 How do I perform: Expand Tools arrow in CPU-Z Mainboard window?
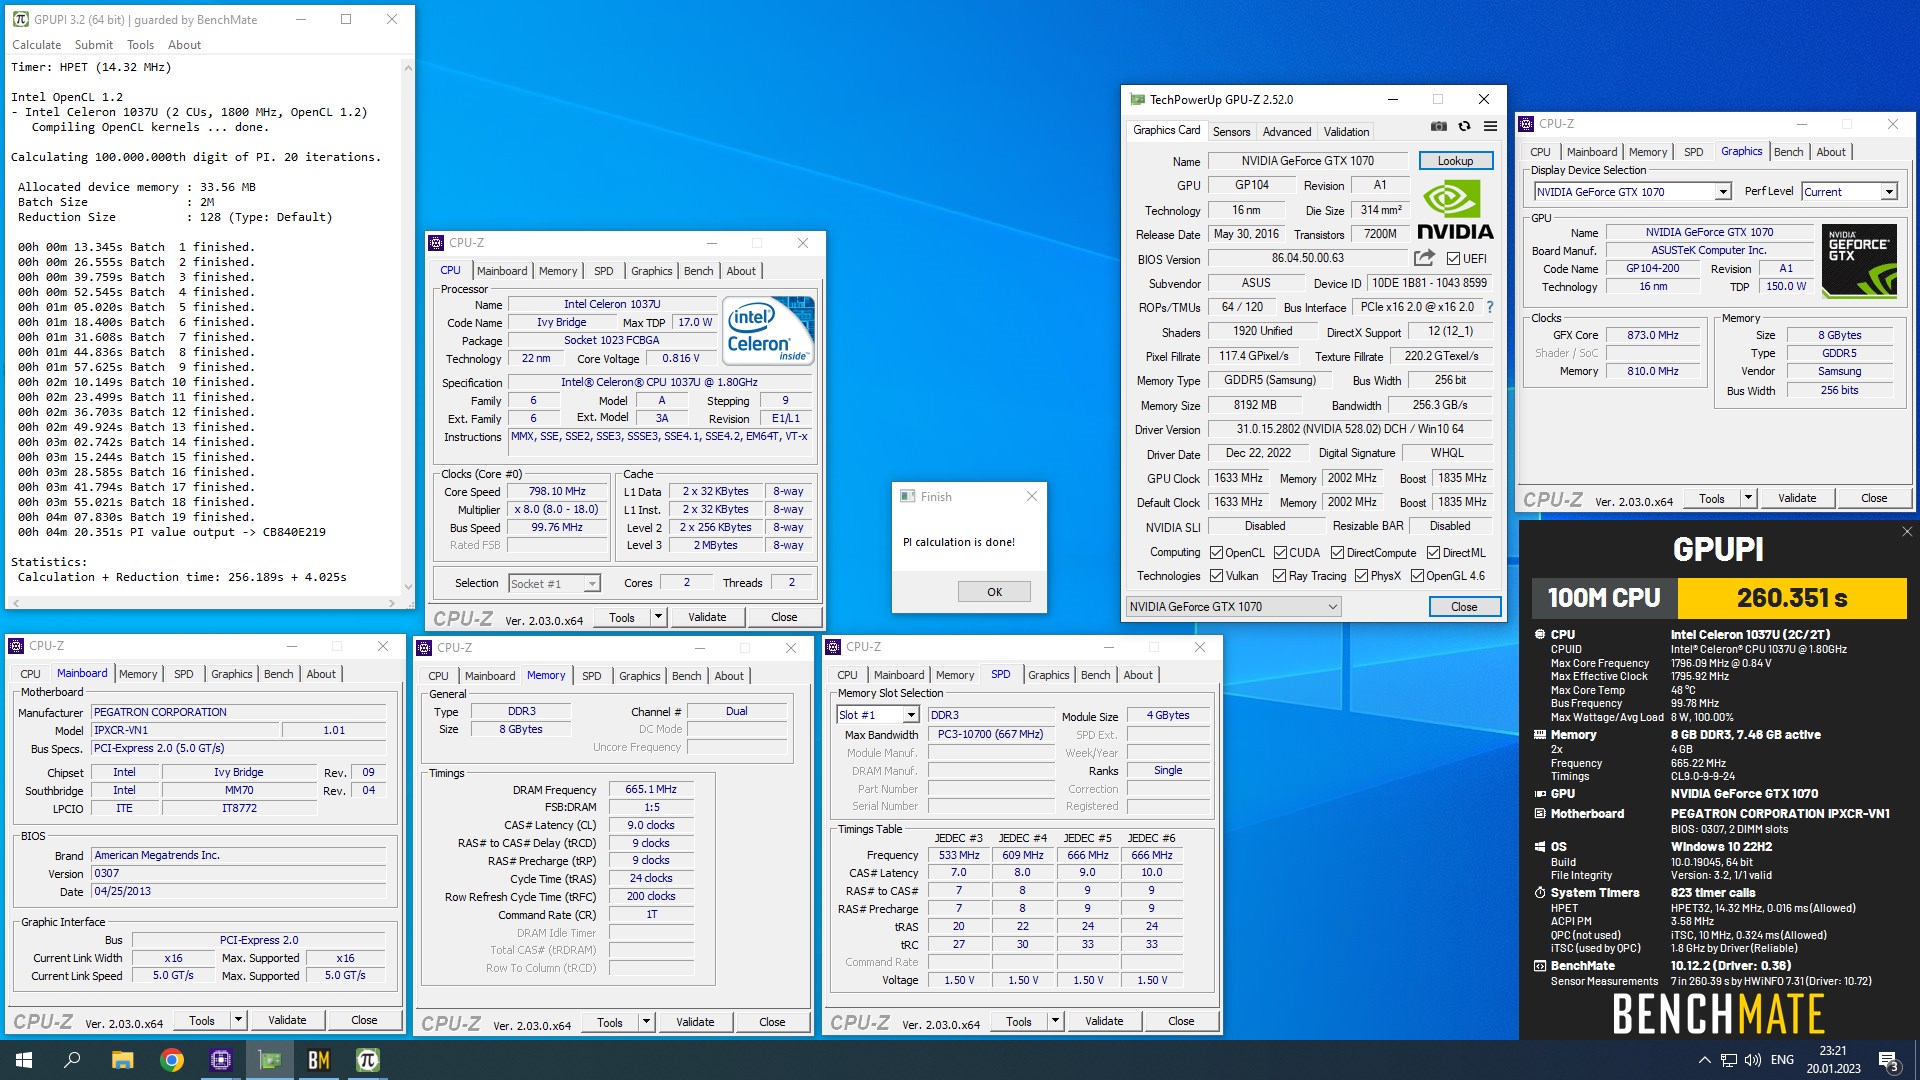[238, 1020]
